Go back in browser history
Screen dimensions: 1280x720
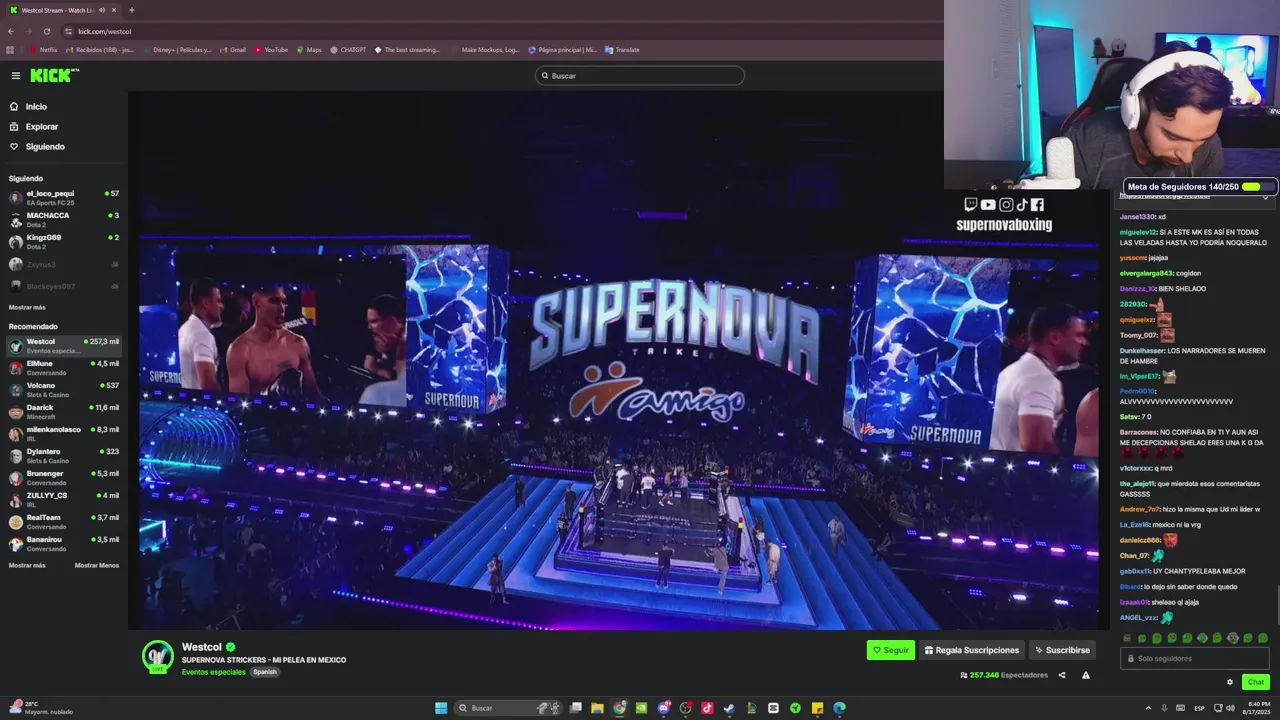[11, 31]
